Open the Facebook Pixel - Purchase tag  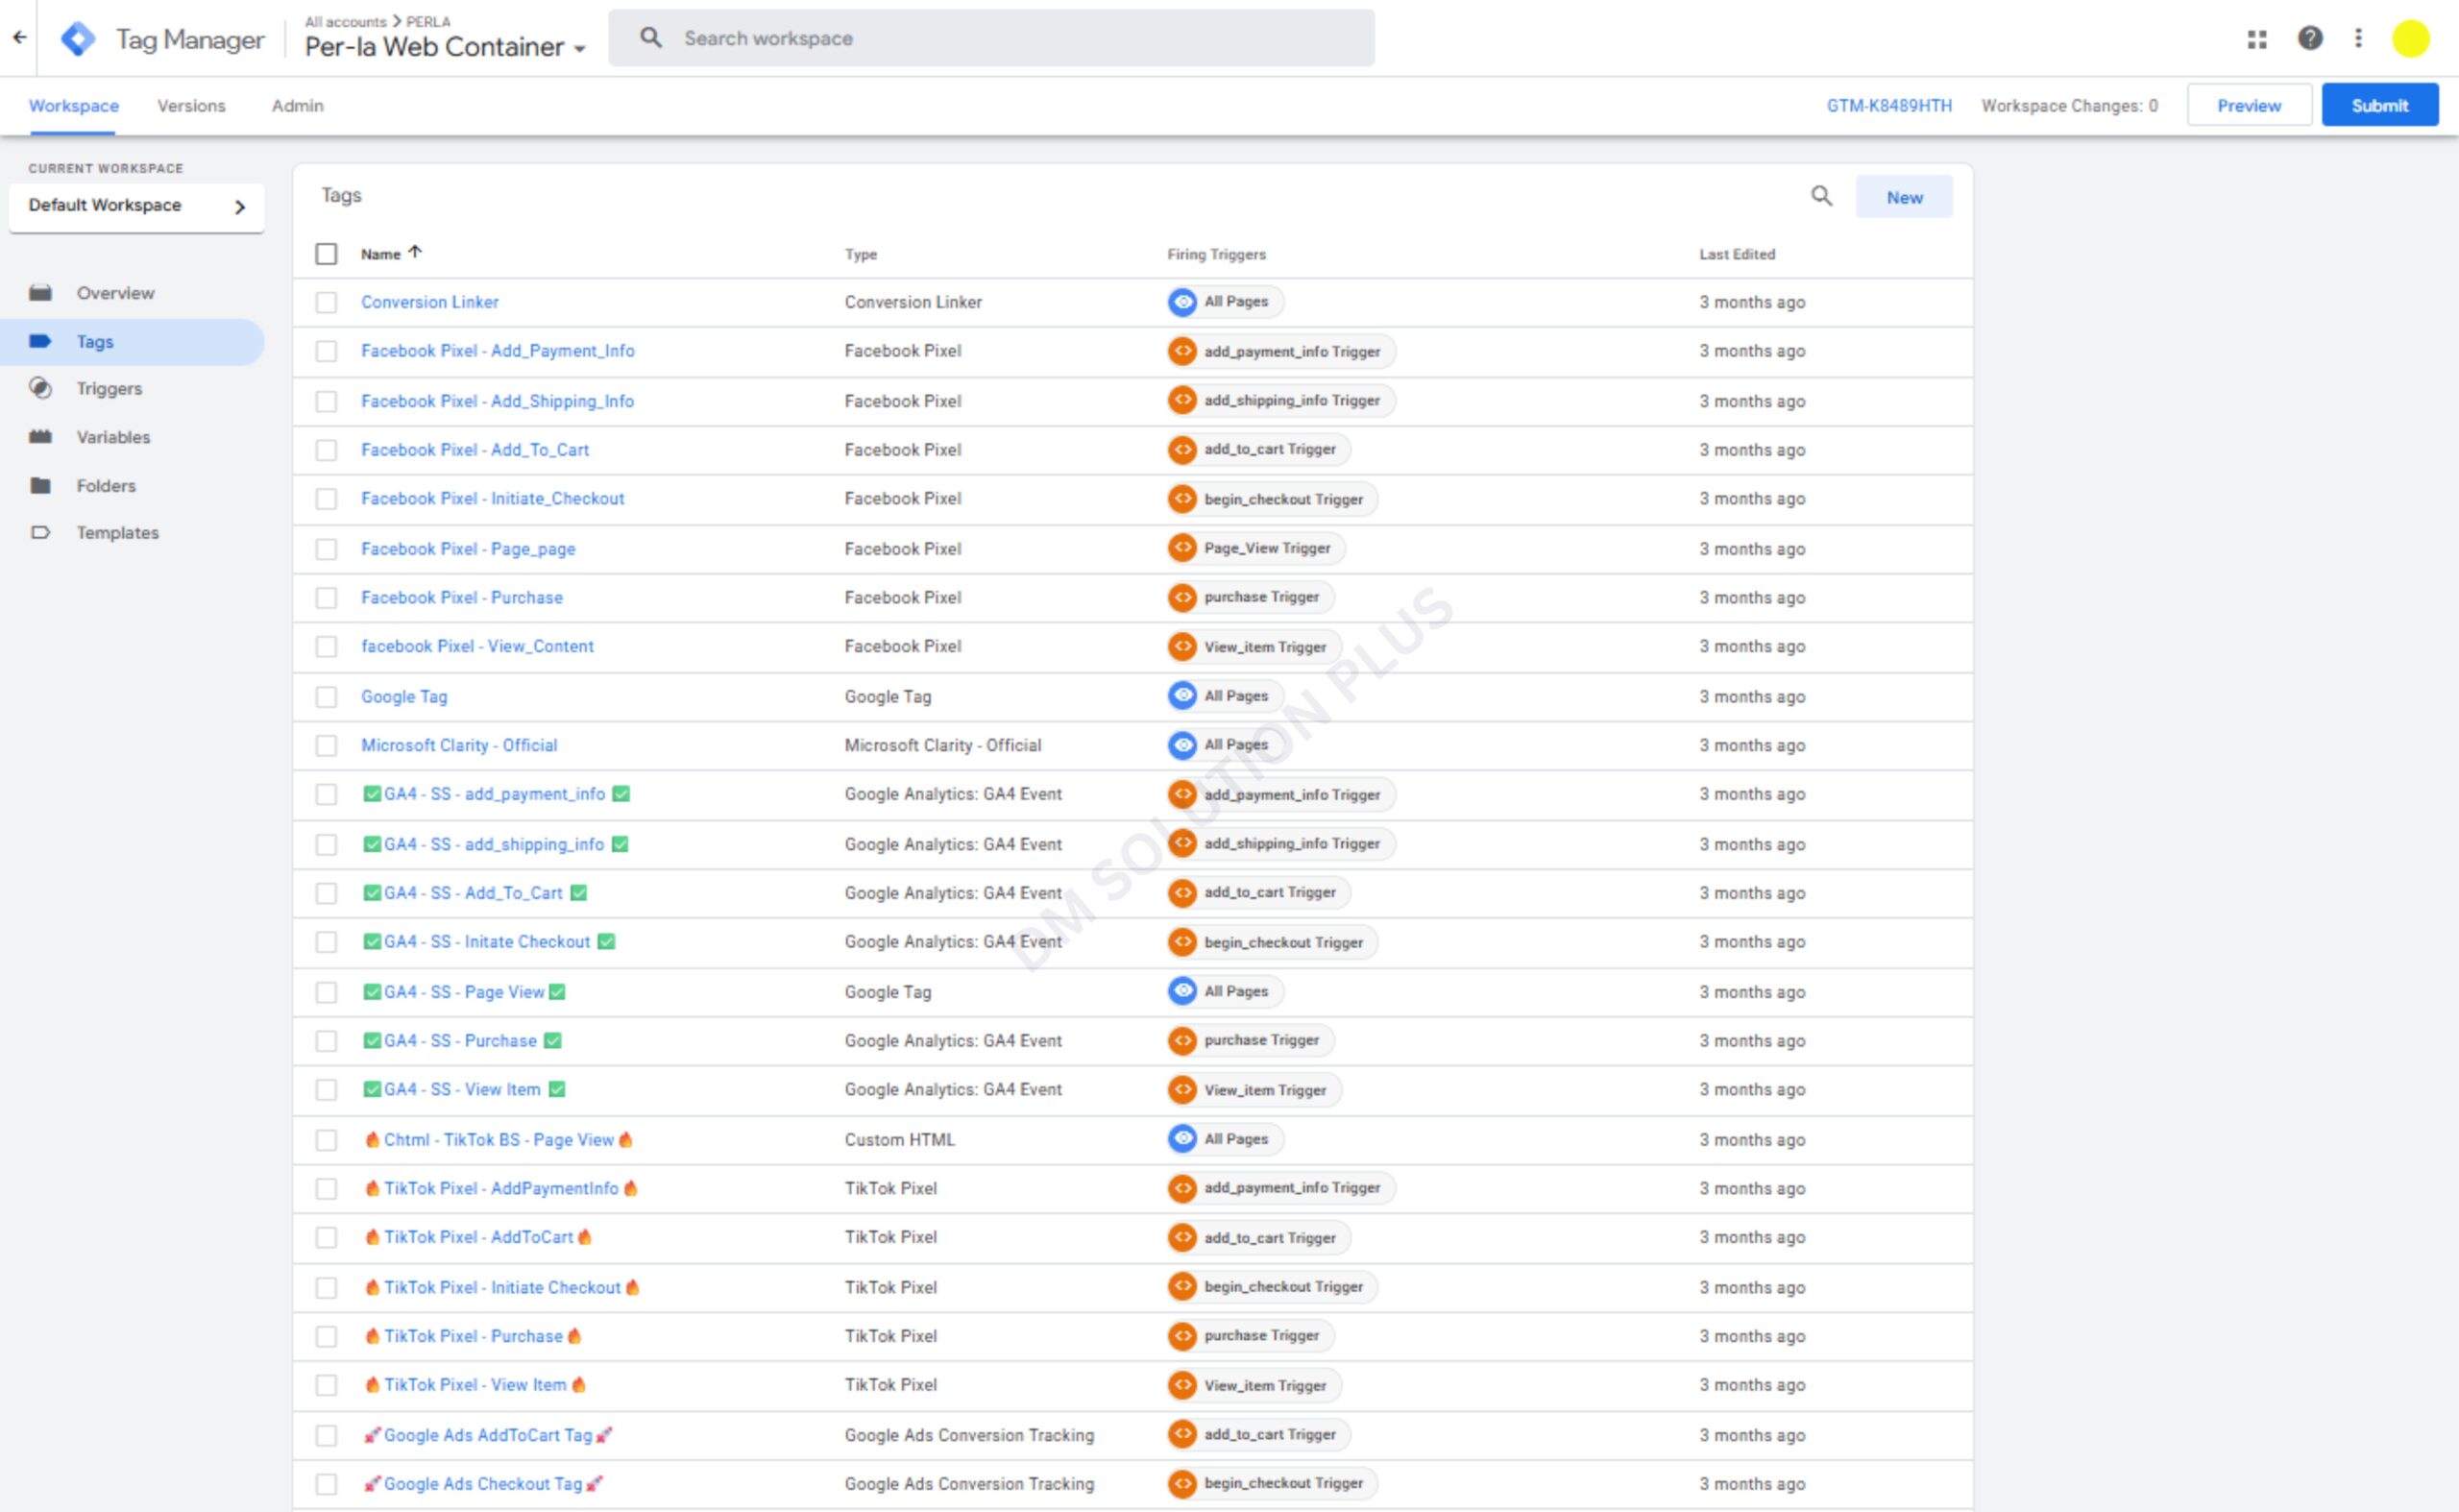point(461,598)
